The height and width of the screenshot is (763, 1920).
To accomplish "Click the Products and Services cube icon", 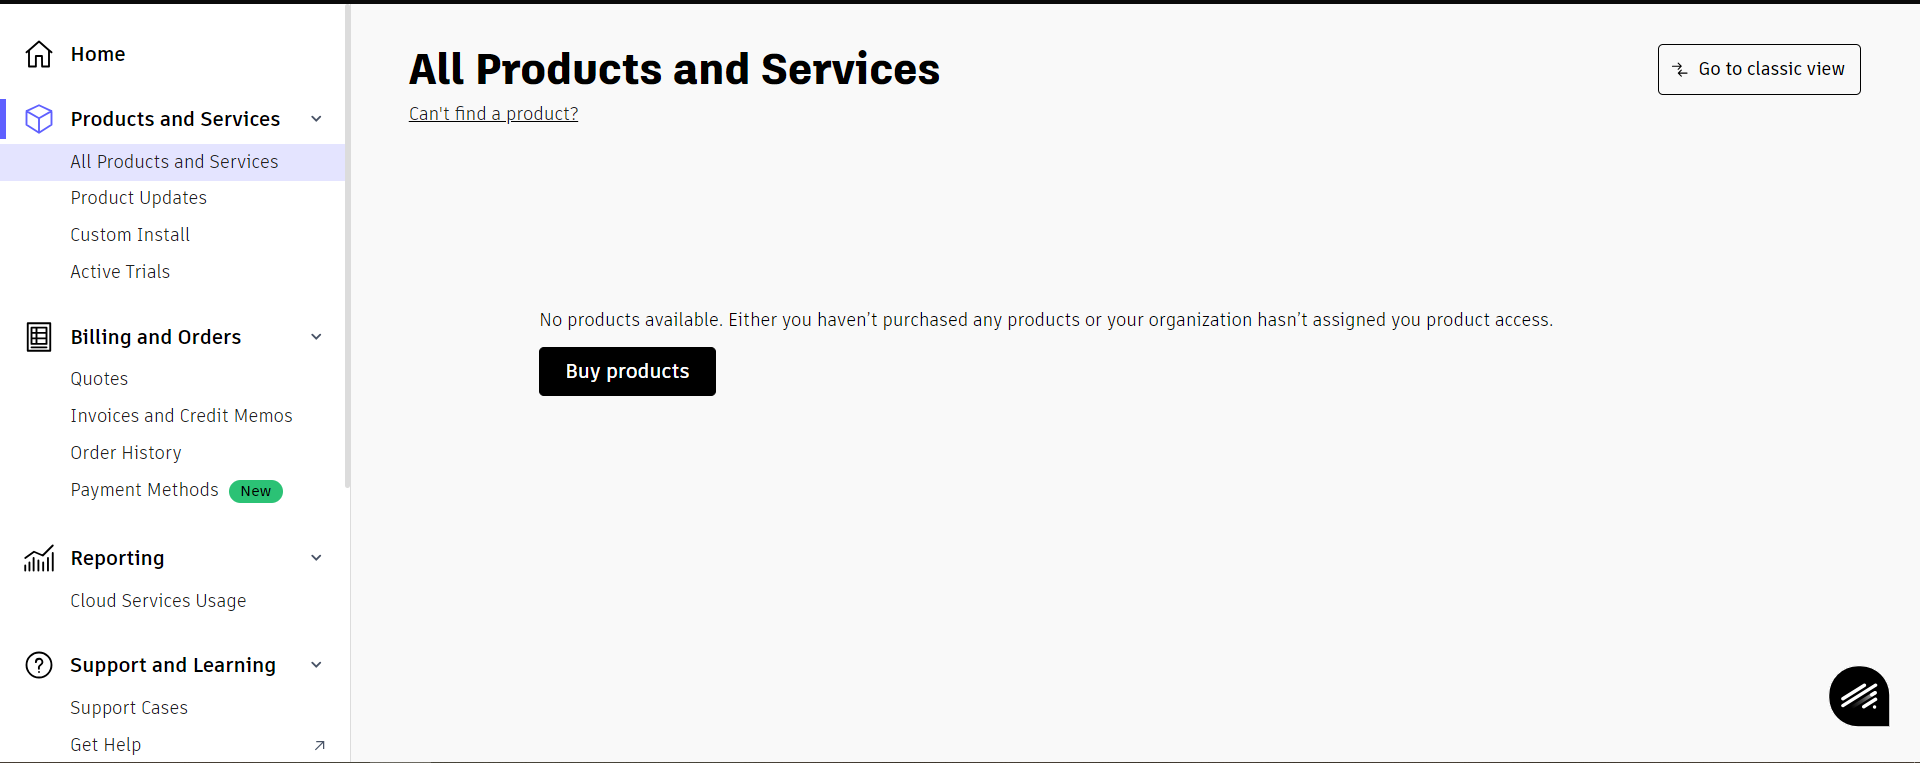I will pos(39,119).
